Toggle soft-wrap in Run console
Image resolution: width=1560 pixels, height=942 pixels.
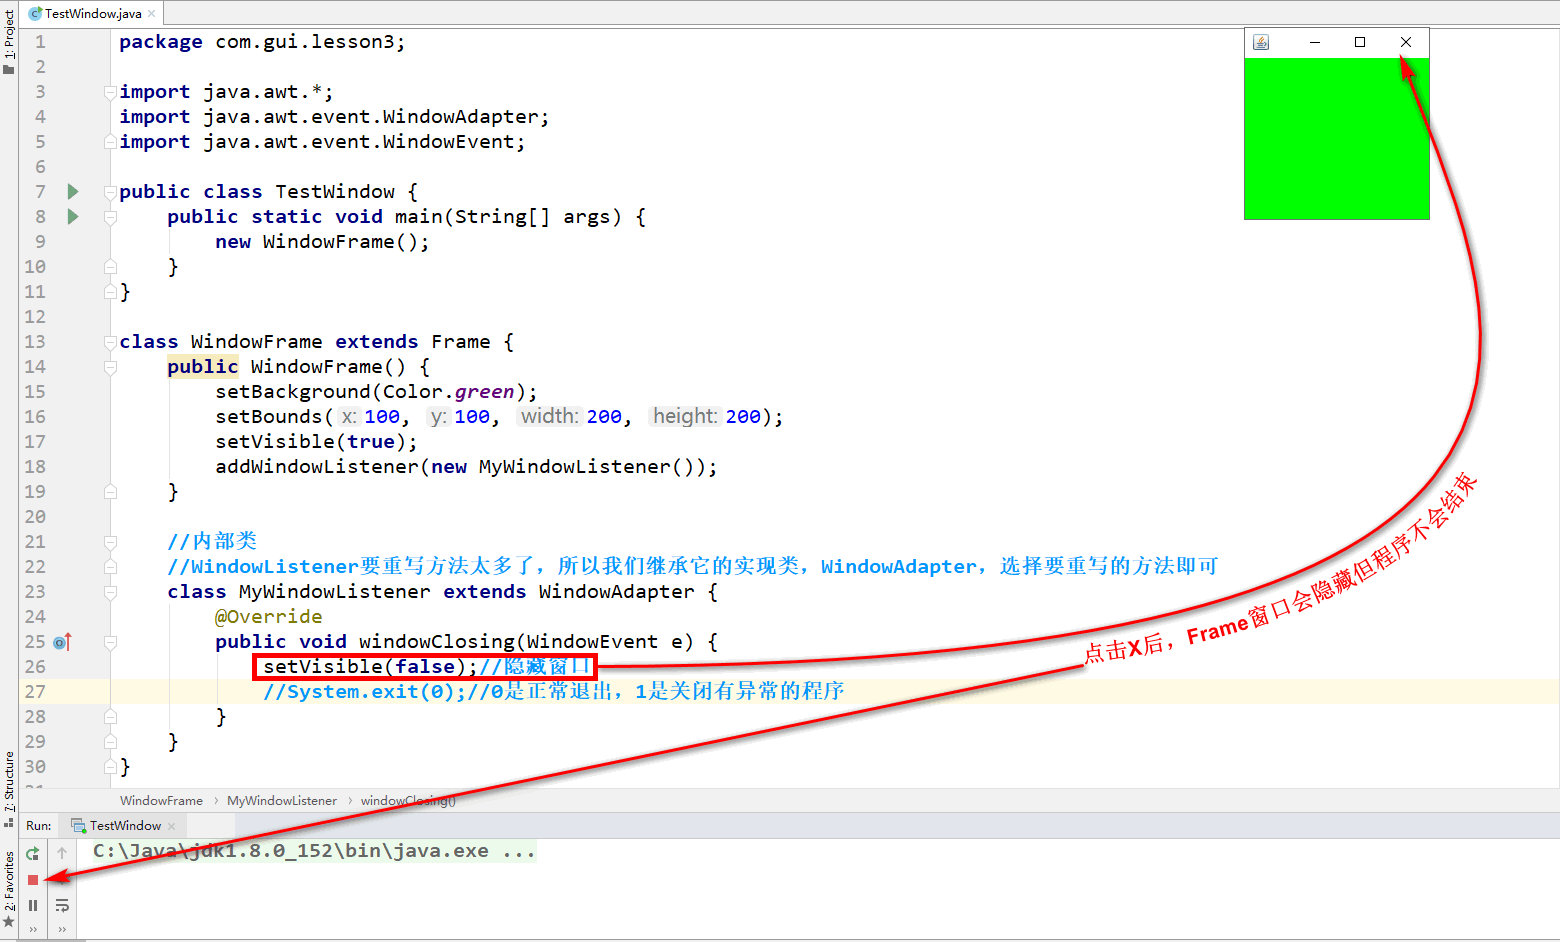tap(62, 905)
